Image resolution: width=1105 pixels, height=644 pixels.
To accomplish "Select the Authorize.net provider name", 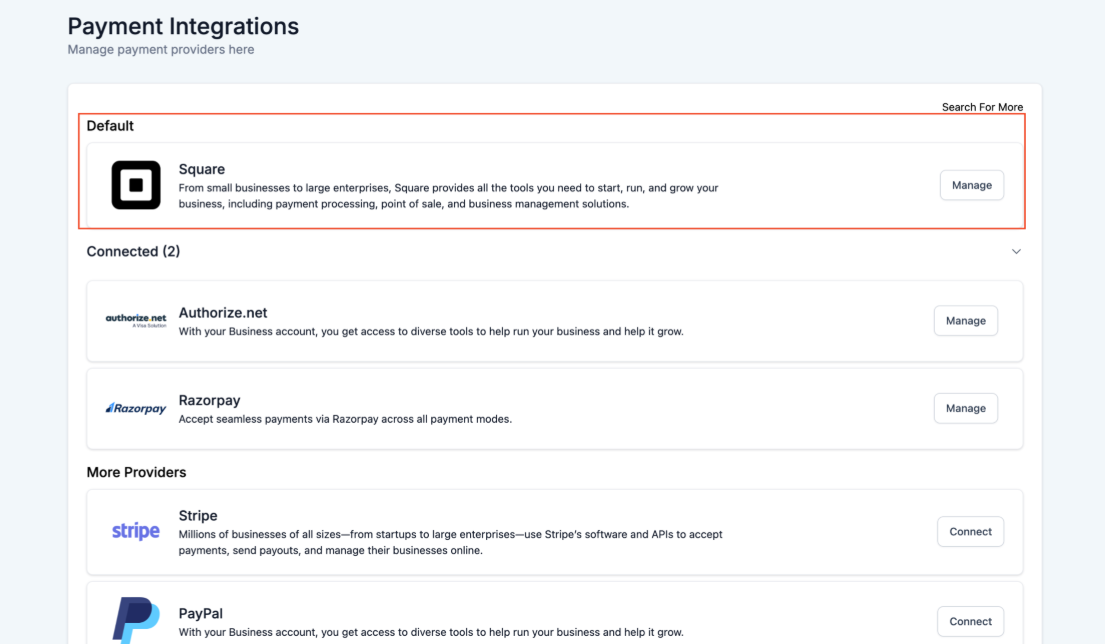I will [x=223, y=313].
